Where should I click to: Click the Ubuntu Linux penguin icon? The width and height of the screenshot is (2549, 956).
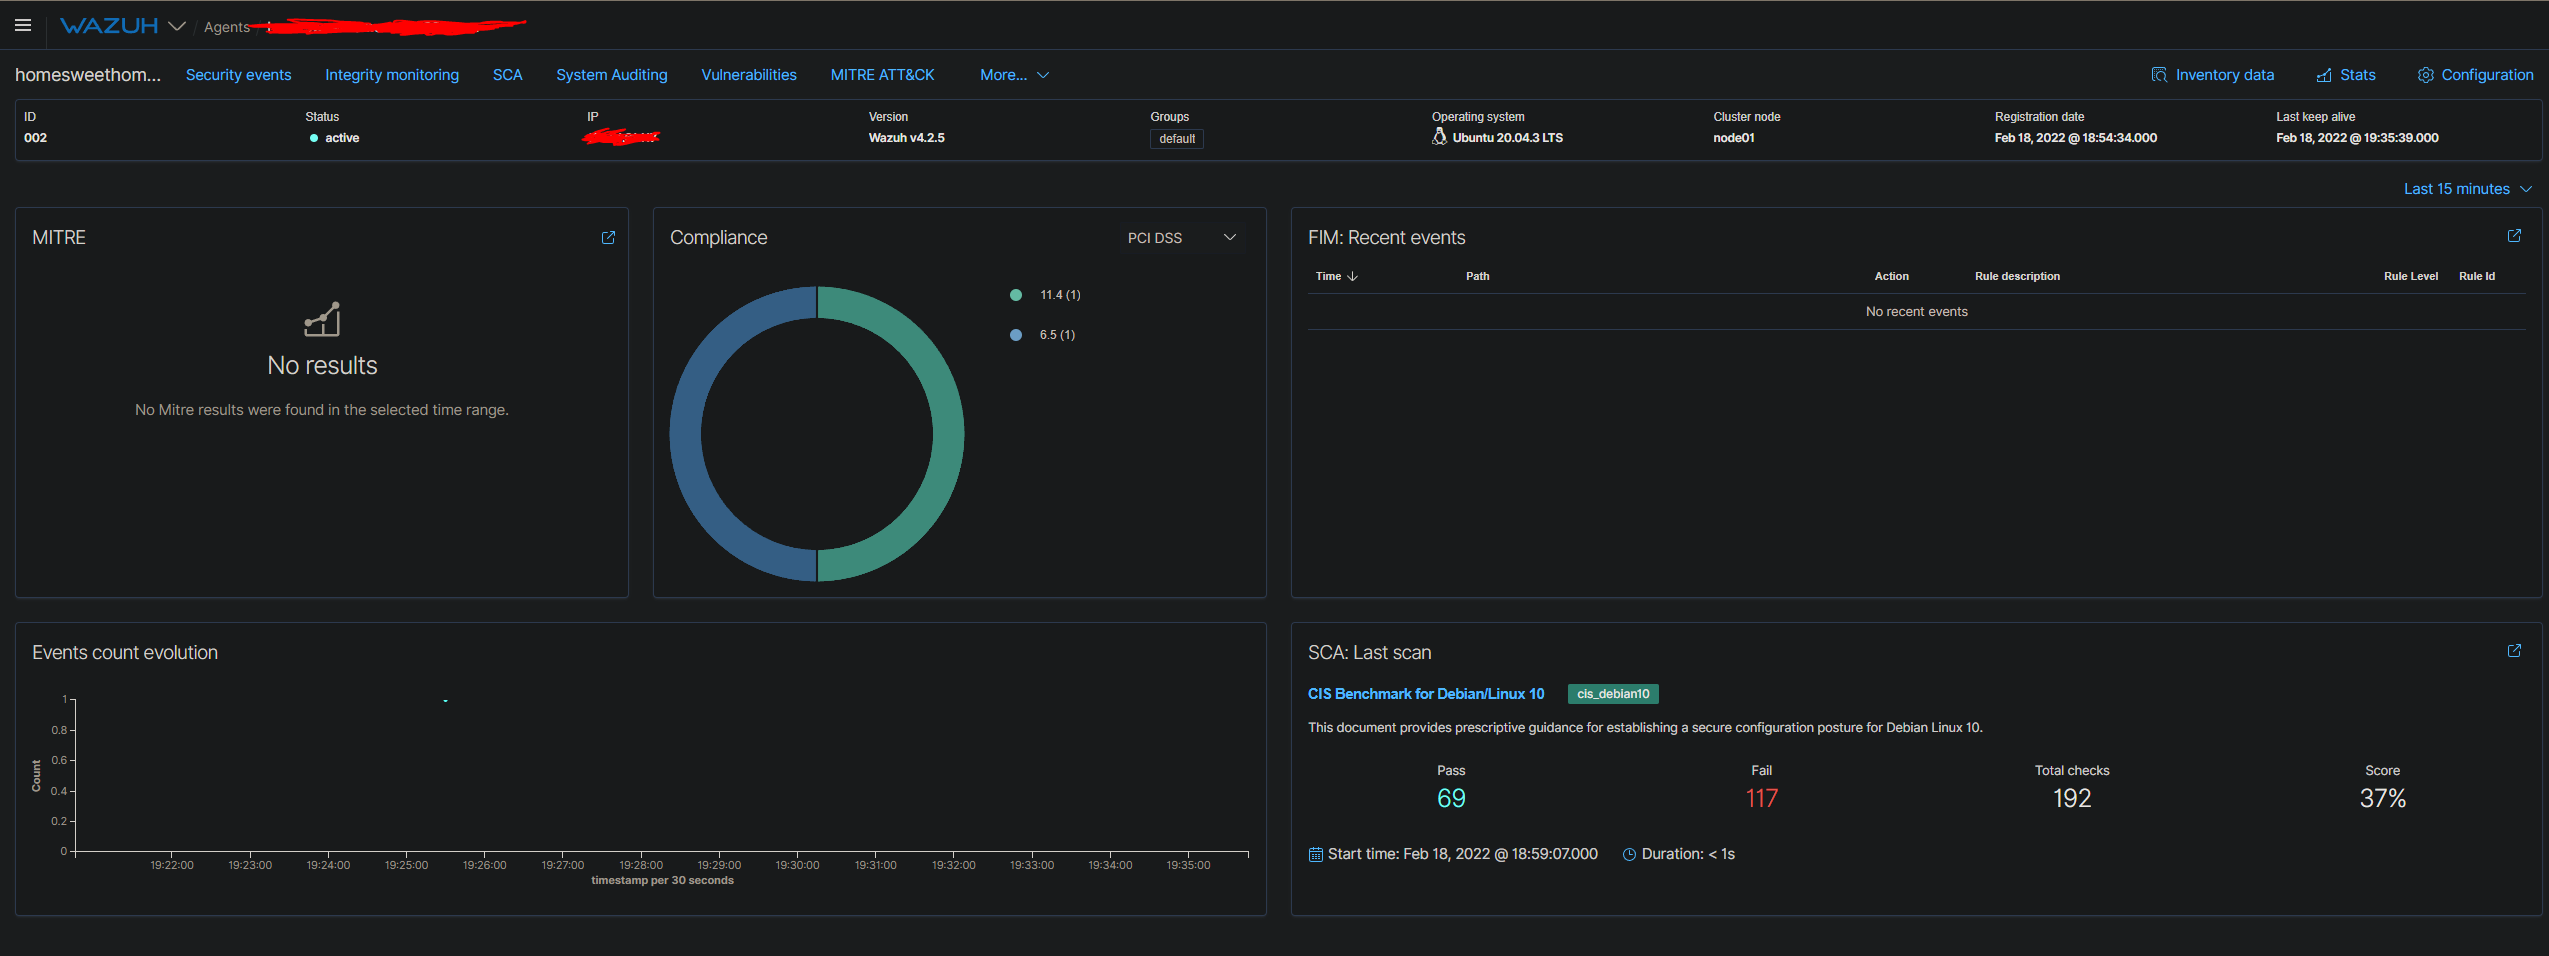click(x=1440, y=137)
